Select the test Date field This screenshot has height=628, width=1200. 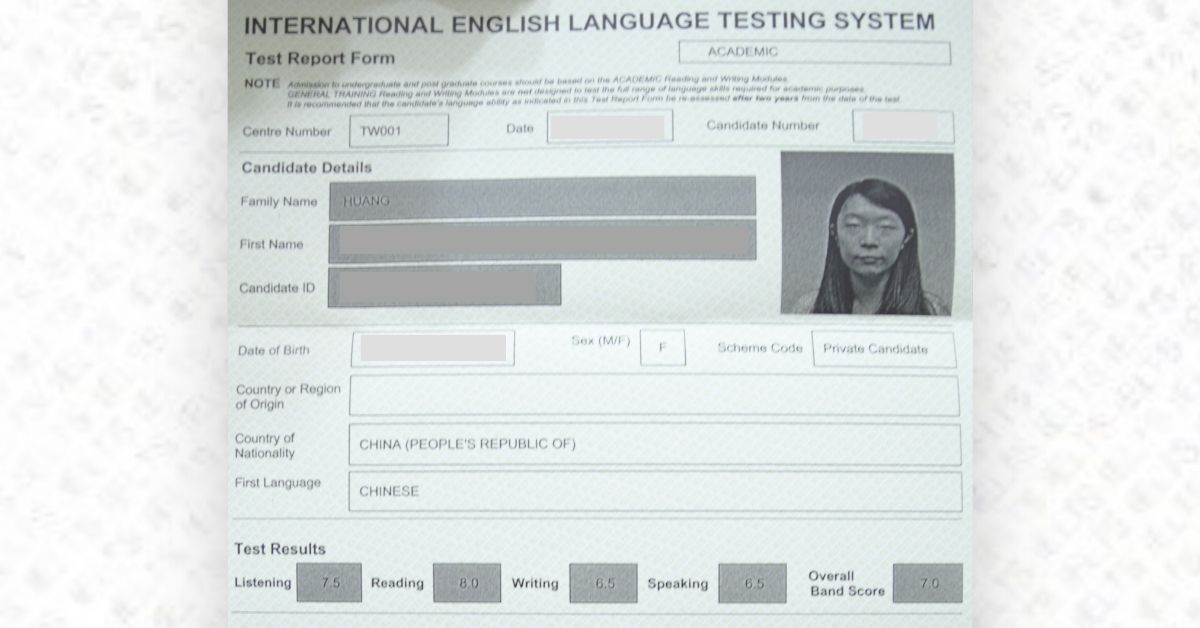click(x=609, y=127)
